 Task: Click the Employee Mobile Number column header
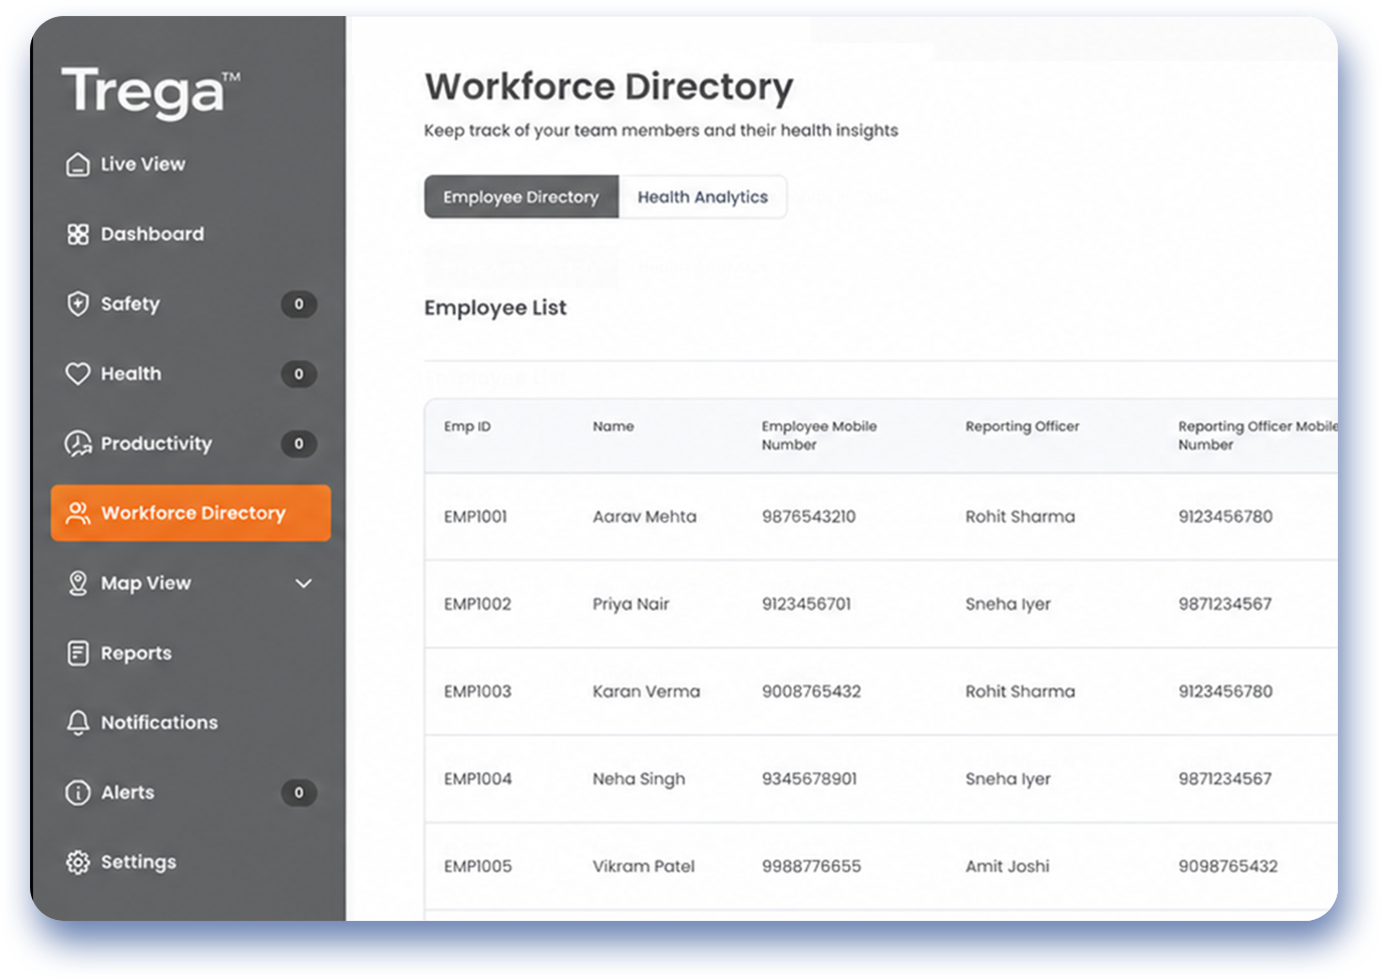819,435
